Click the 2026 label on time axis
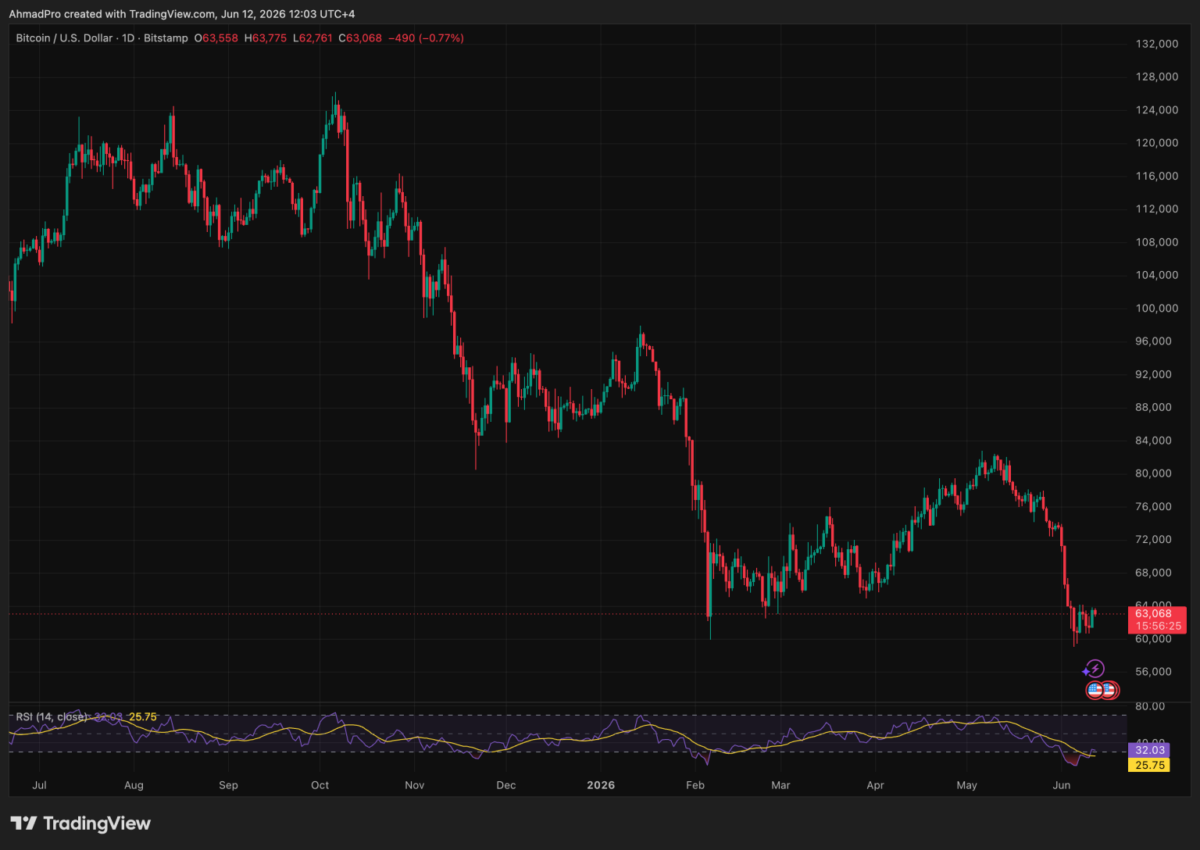1200x850 pixels. coord(599,787)
